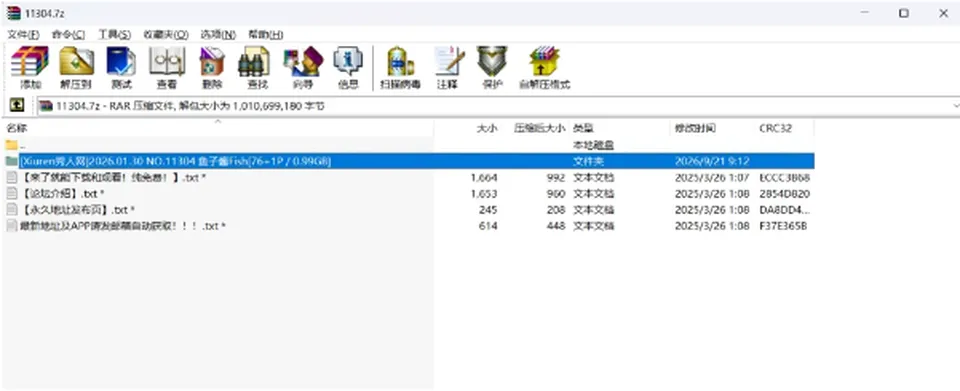Image resolution: width=960 pixels, height=391 pixels.
Task: Open the 查找 (Find) binoculars tool
Action: [257, 67]
